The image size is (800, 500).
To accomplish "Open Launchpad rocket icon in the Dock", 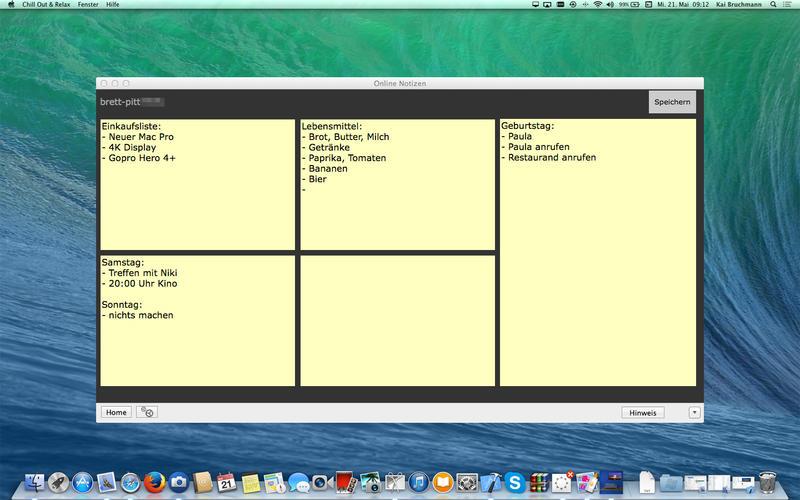I will pyautogui.click(x=59, y=483).
